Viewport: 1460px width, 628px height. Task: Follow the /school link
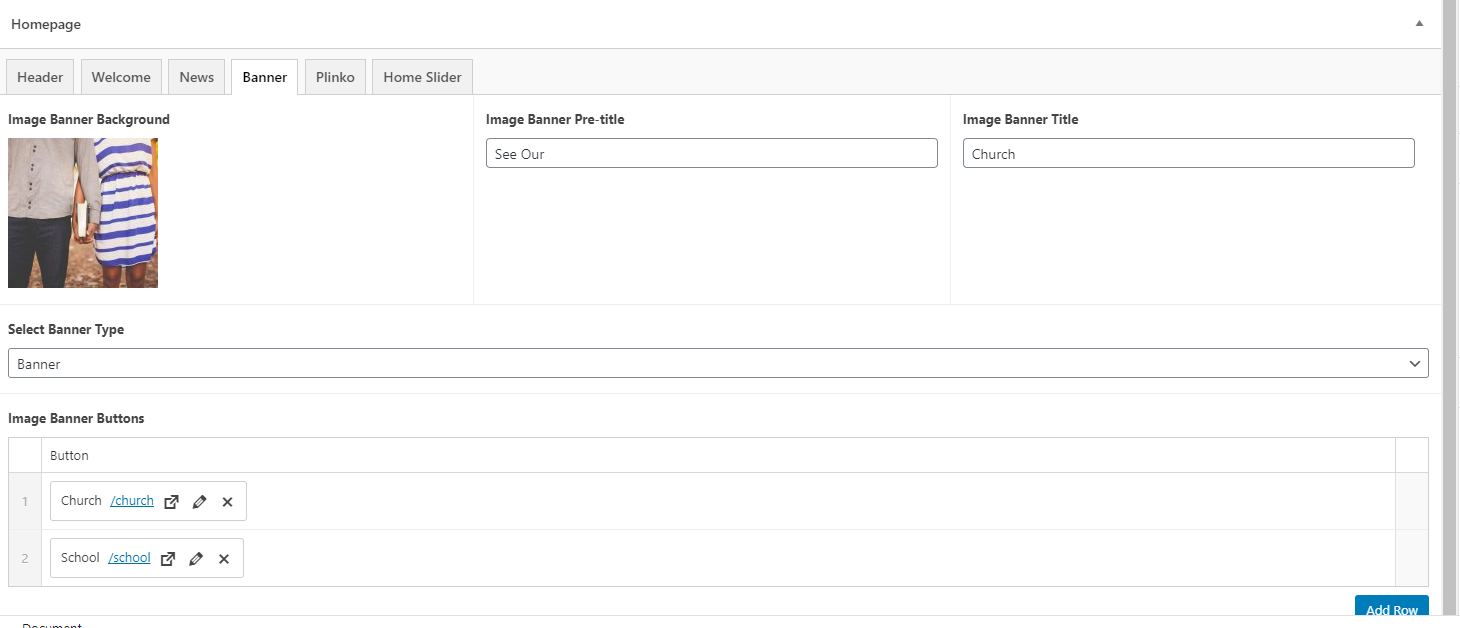click(130, 558)
